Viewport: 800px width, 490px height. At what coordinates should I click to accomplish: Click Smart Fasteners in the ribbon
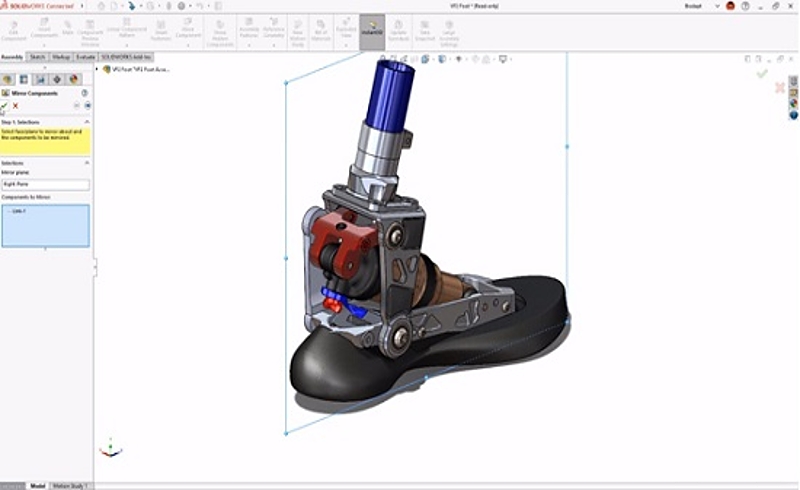161,32
